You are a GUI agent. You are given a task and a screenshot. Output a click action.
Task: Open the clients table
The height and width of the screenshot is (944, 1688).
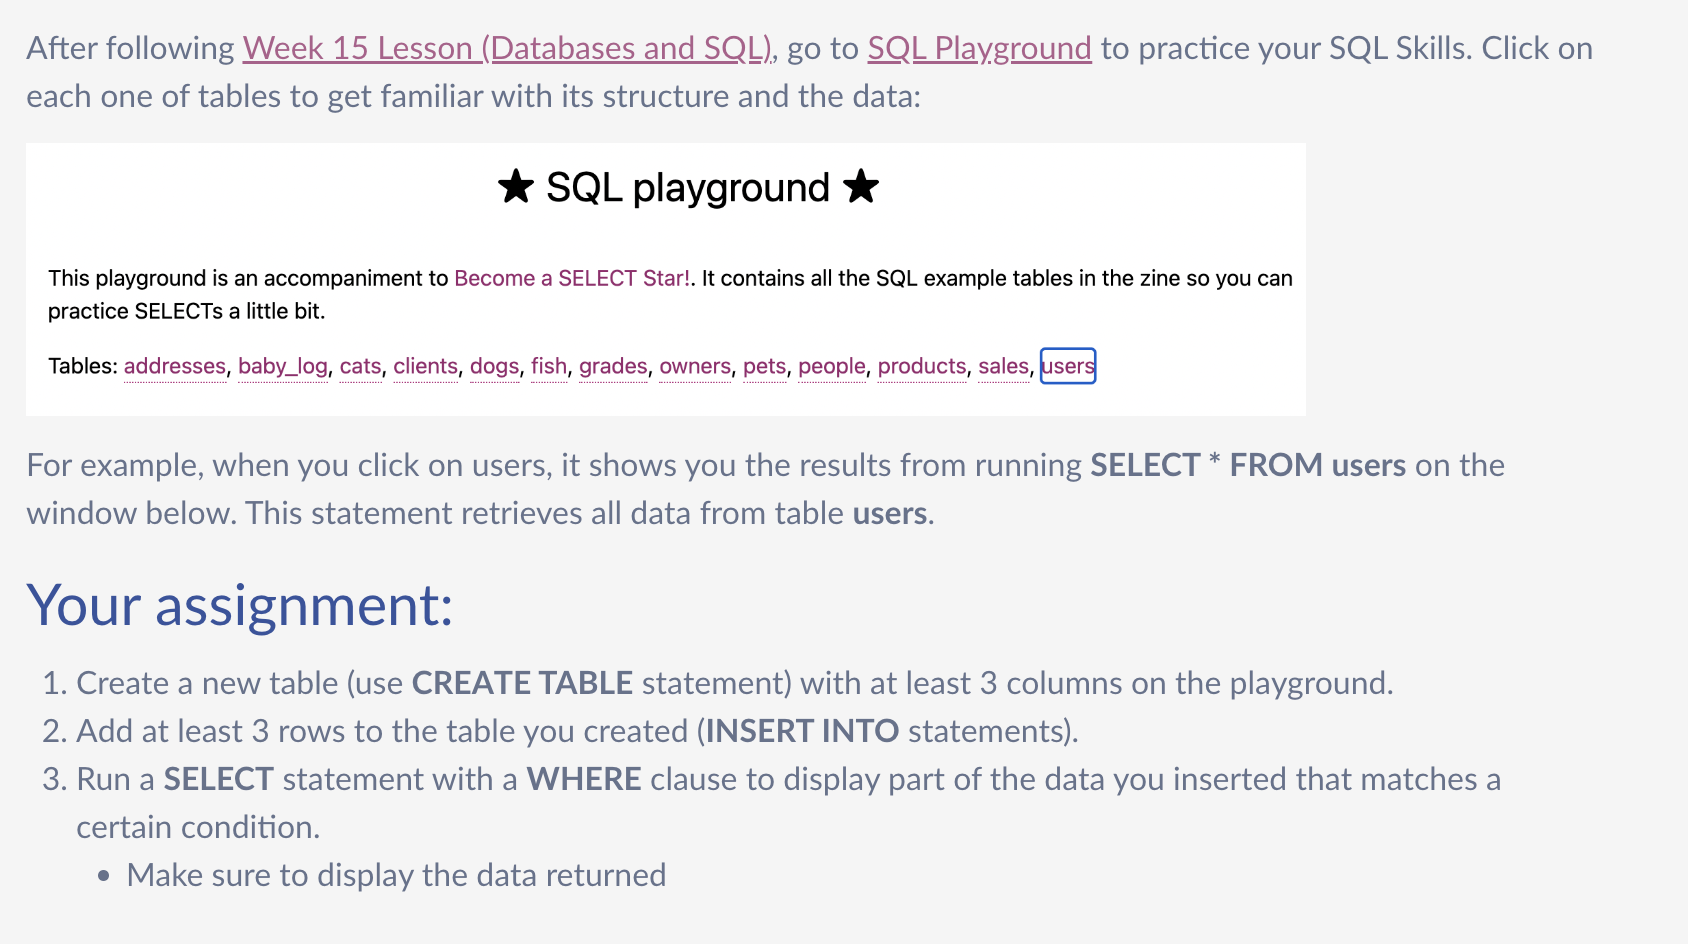pyautogui.click(x=425, y=366)
